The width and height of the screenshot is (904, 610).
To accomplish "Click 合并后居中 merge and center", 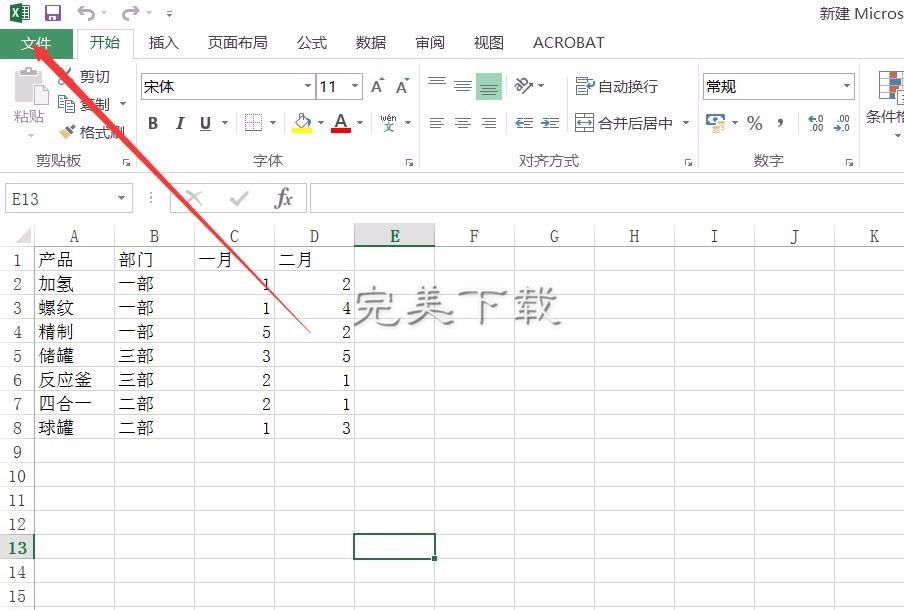I will (624, 123).
